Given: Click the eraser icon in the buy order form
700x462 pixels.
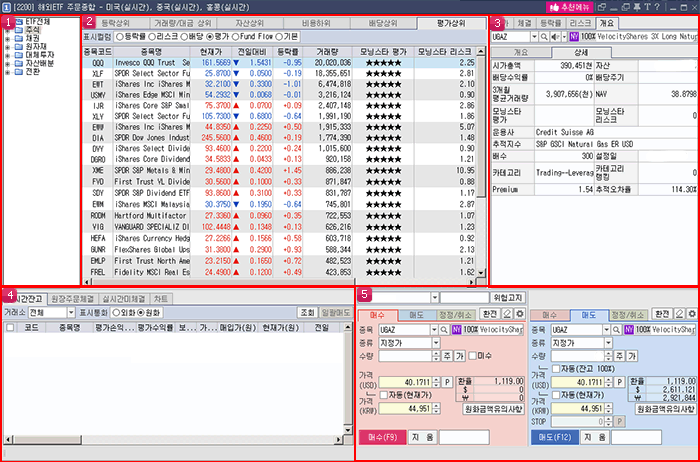Looking at the screenshot, I should (507, 314).
